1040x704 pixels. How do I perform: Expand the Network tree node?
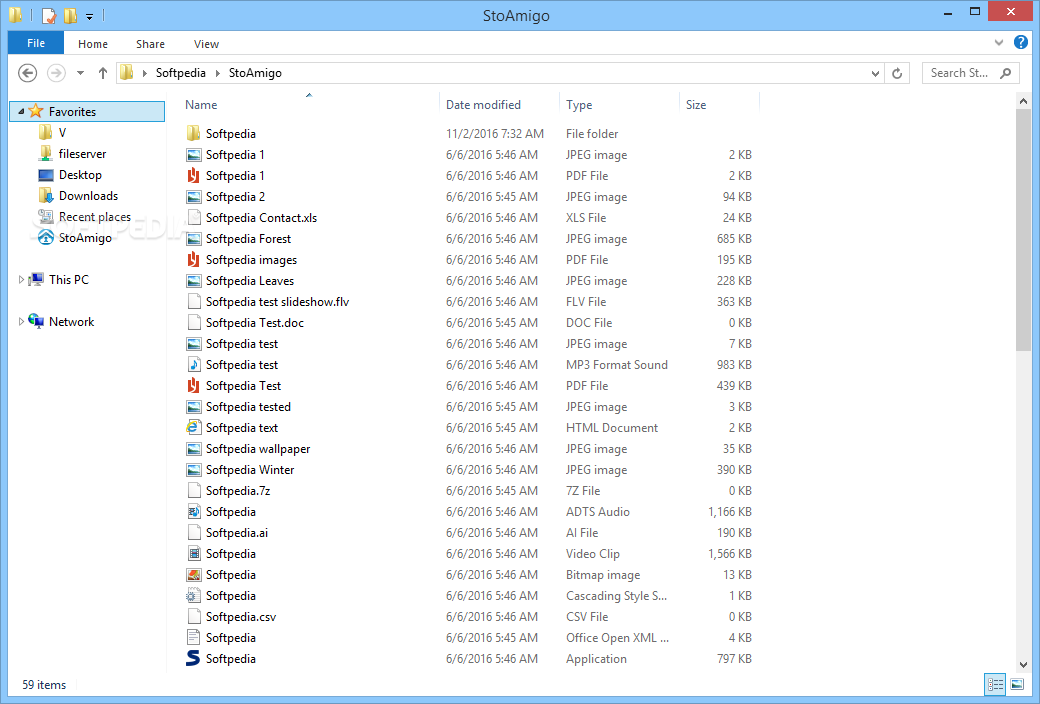21,322
